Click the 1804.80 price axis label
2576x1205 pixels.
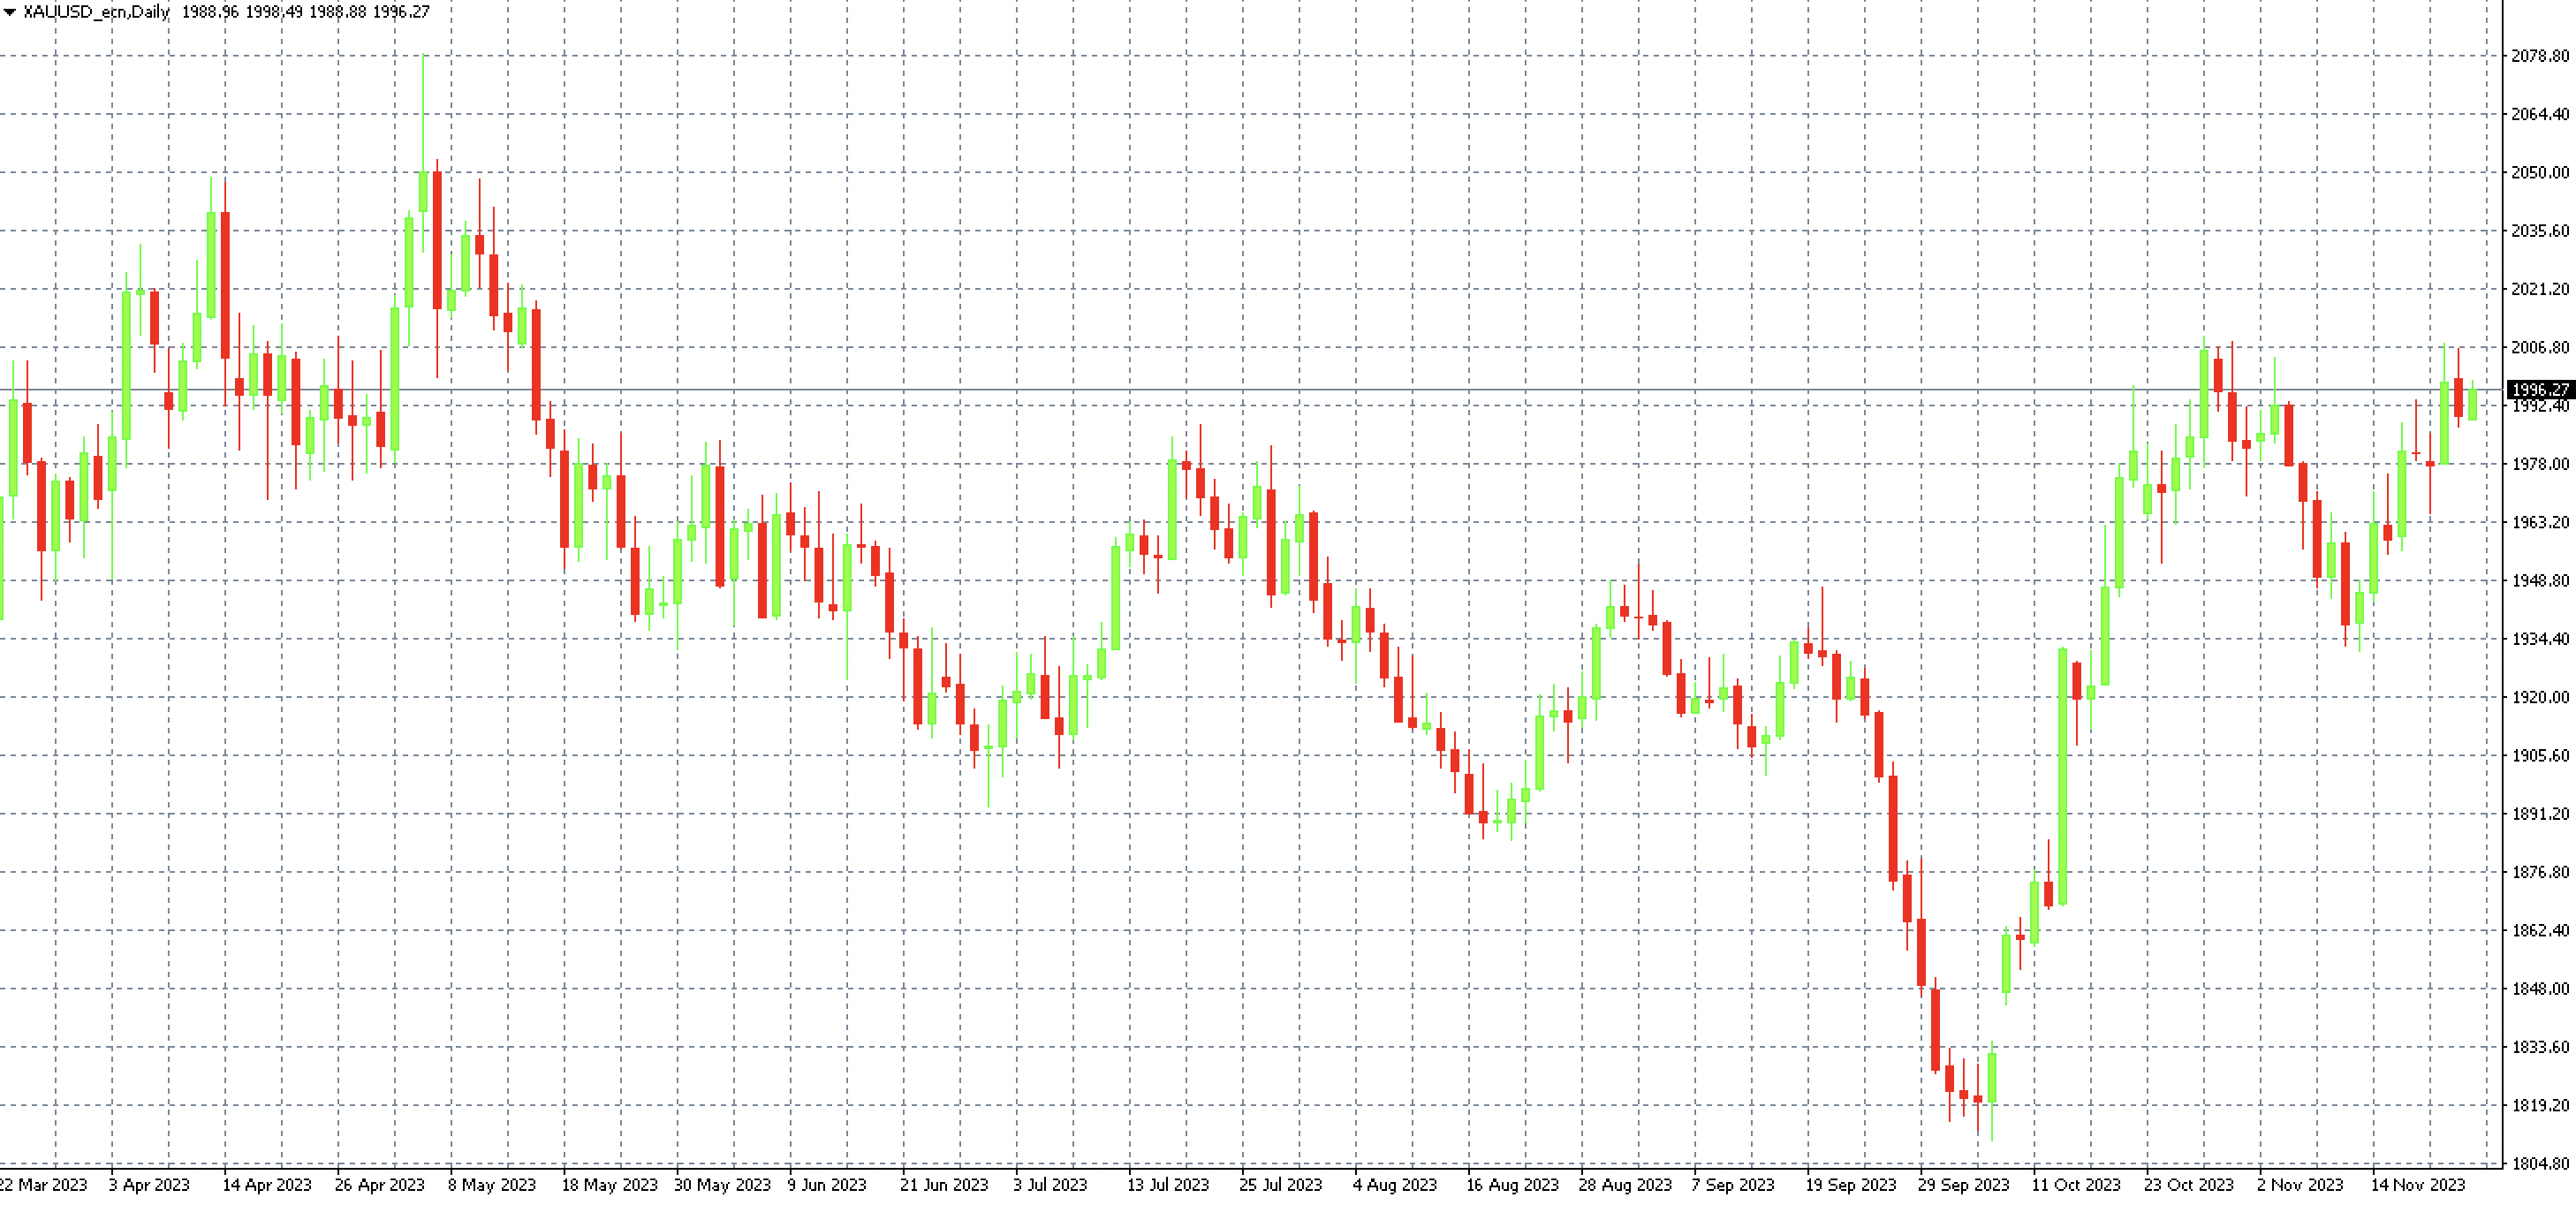click(2540, 1164)
